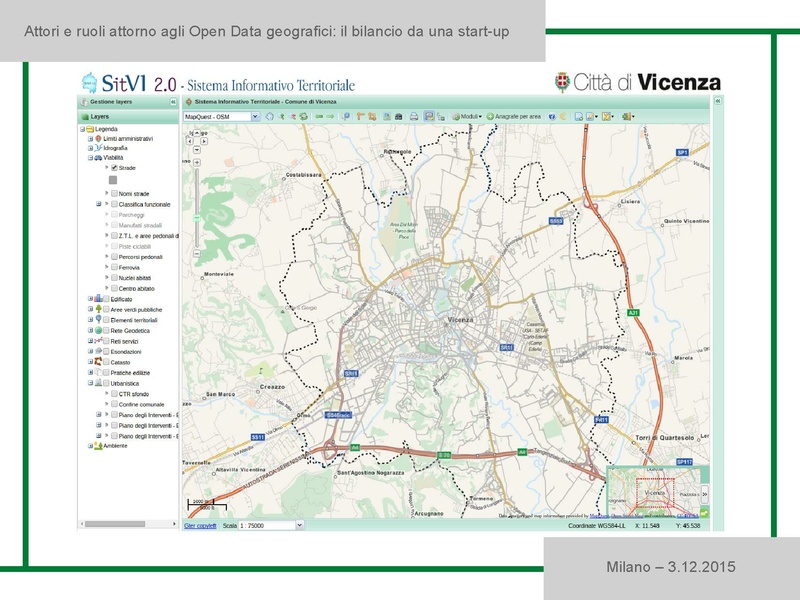Select the Layers tab in the sidebar
800x600 pixels.
tap(100, 116)
